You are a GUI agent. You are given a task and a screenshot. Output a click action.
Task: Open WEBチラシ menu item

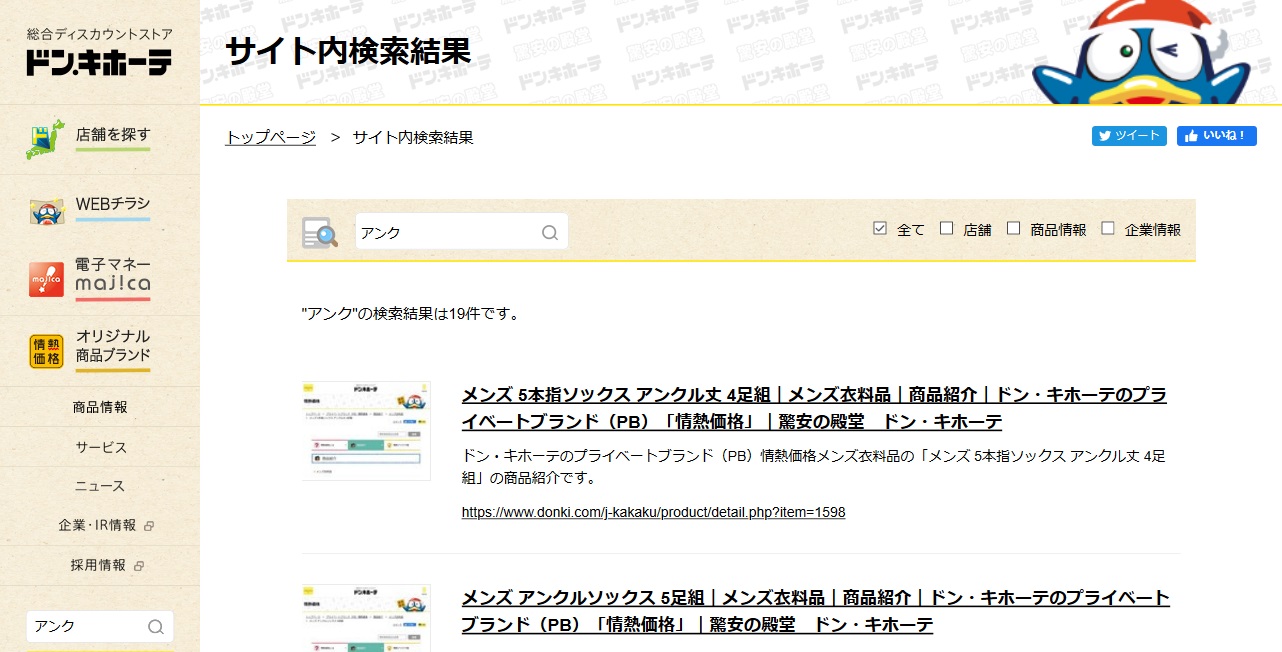100,210
